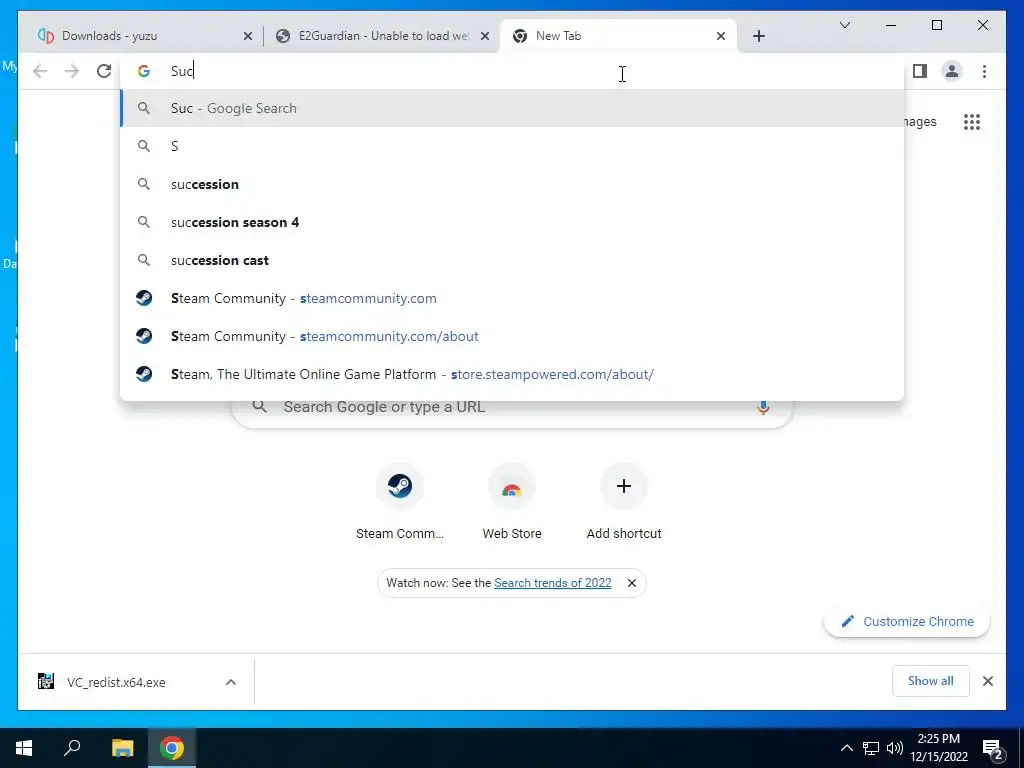Start voice search with the microphone icon

(763, 407)
